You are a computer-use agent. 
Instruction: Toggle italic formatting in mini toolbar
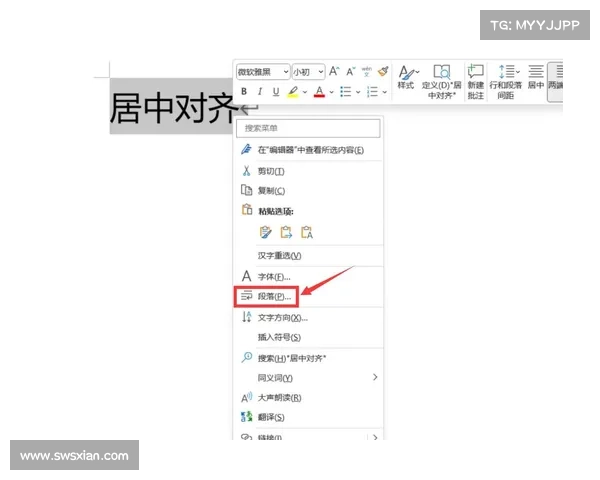point(260,91)
